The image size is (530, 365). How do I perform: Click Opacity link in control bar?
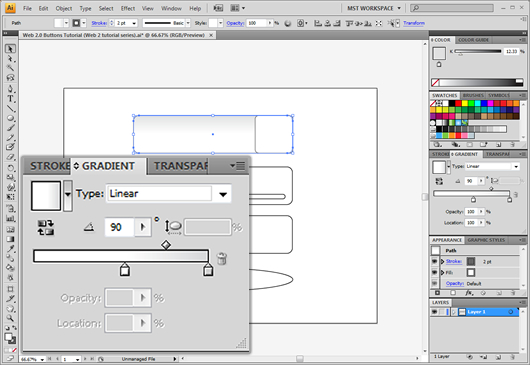pyautogui.click(x=235, y=23)
